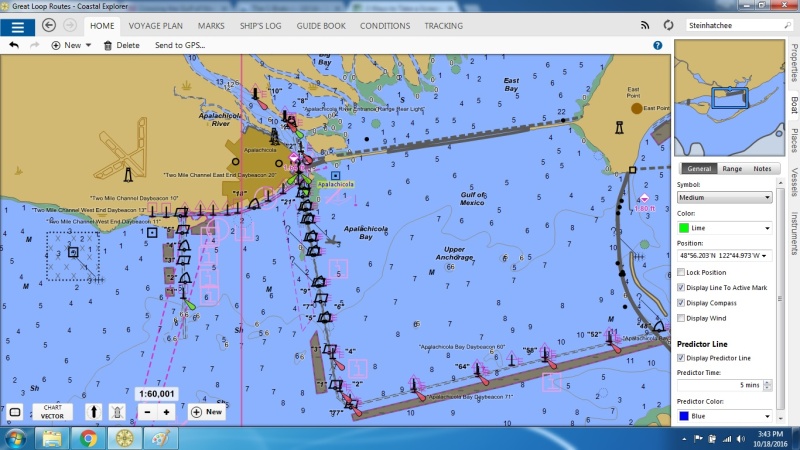Select the General properties tab

pos(698,168)
